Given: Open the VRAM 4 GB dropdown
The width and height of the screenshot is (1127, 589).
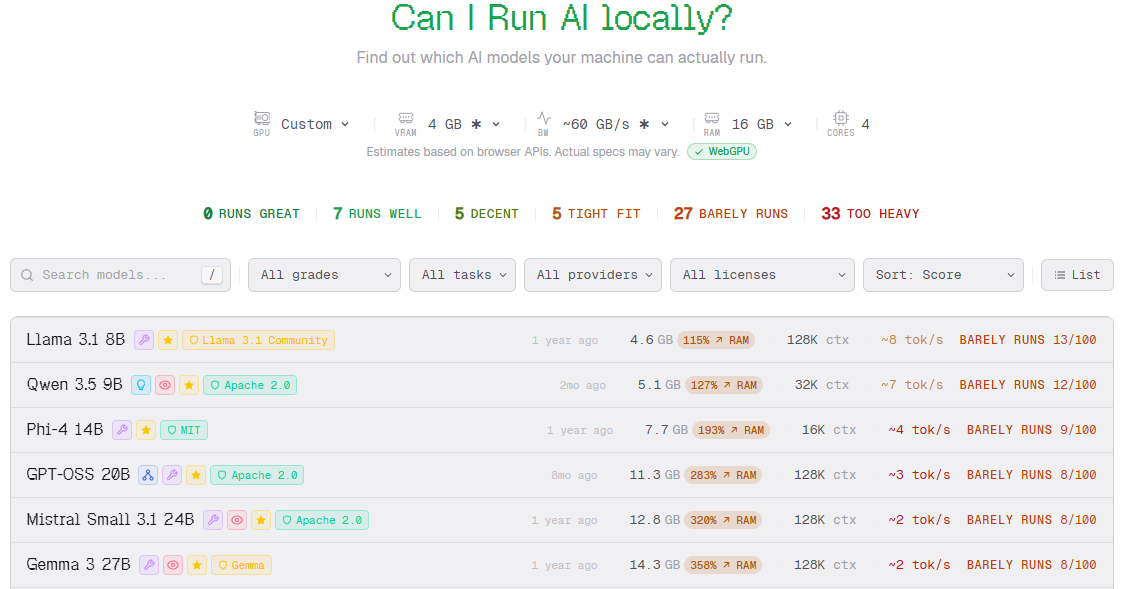Looking at the screenshot, I should pos(464,124).
